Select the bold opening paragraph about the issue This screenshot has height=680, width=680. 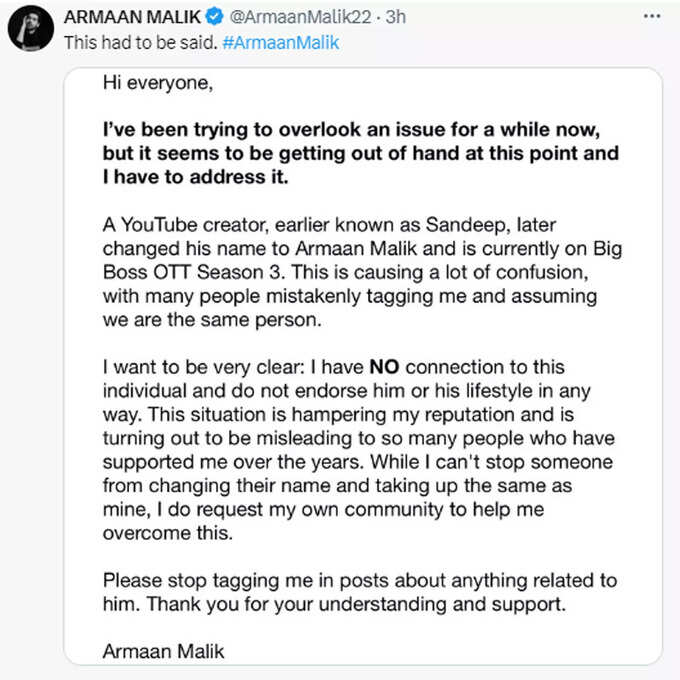[x=361, y=153]
